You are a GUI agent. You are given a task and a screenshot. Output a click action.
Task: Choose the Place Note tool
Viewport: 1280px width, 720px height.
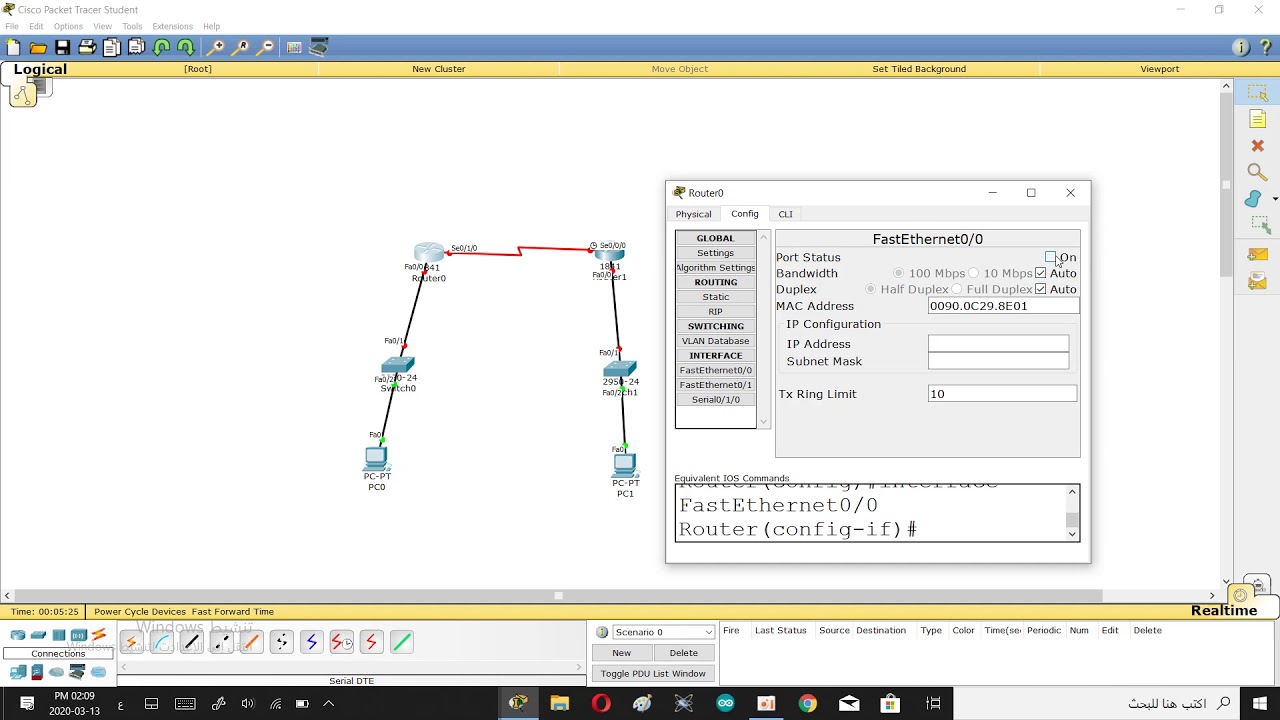click(x=1257, y=120)
